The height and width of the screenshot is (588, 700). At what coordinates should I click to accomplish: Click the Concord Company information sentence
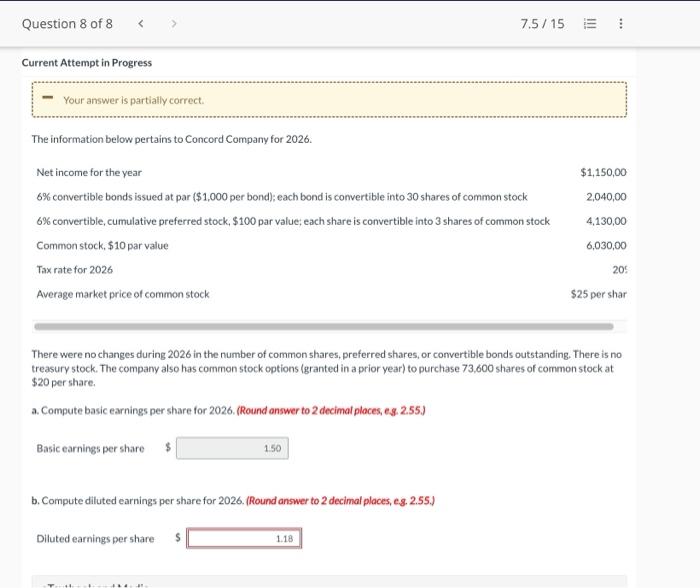[x=172, y=139]
